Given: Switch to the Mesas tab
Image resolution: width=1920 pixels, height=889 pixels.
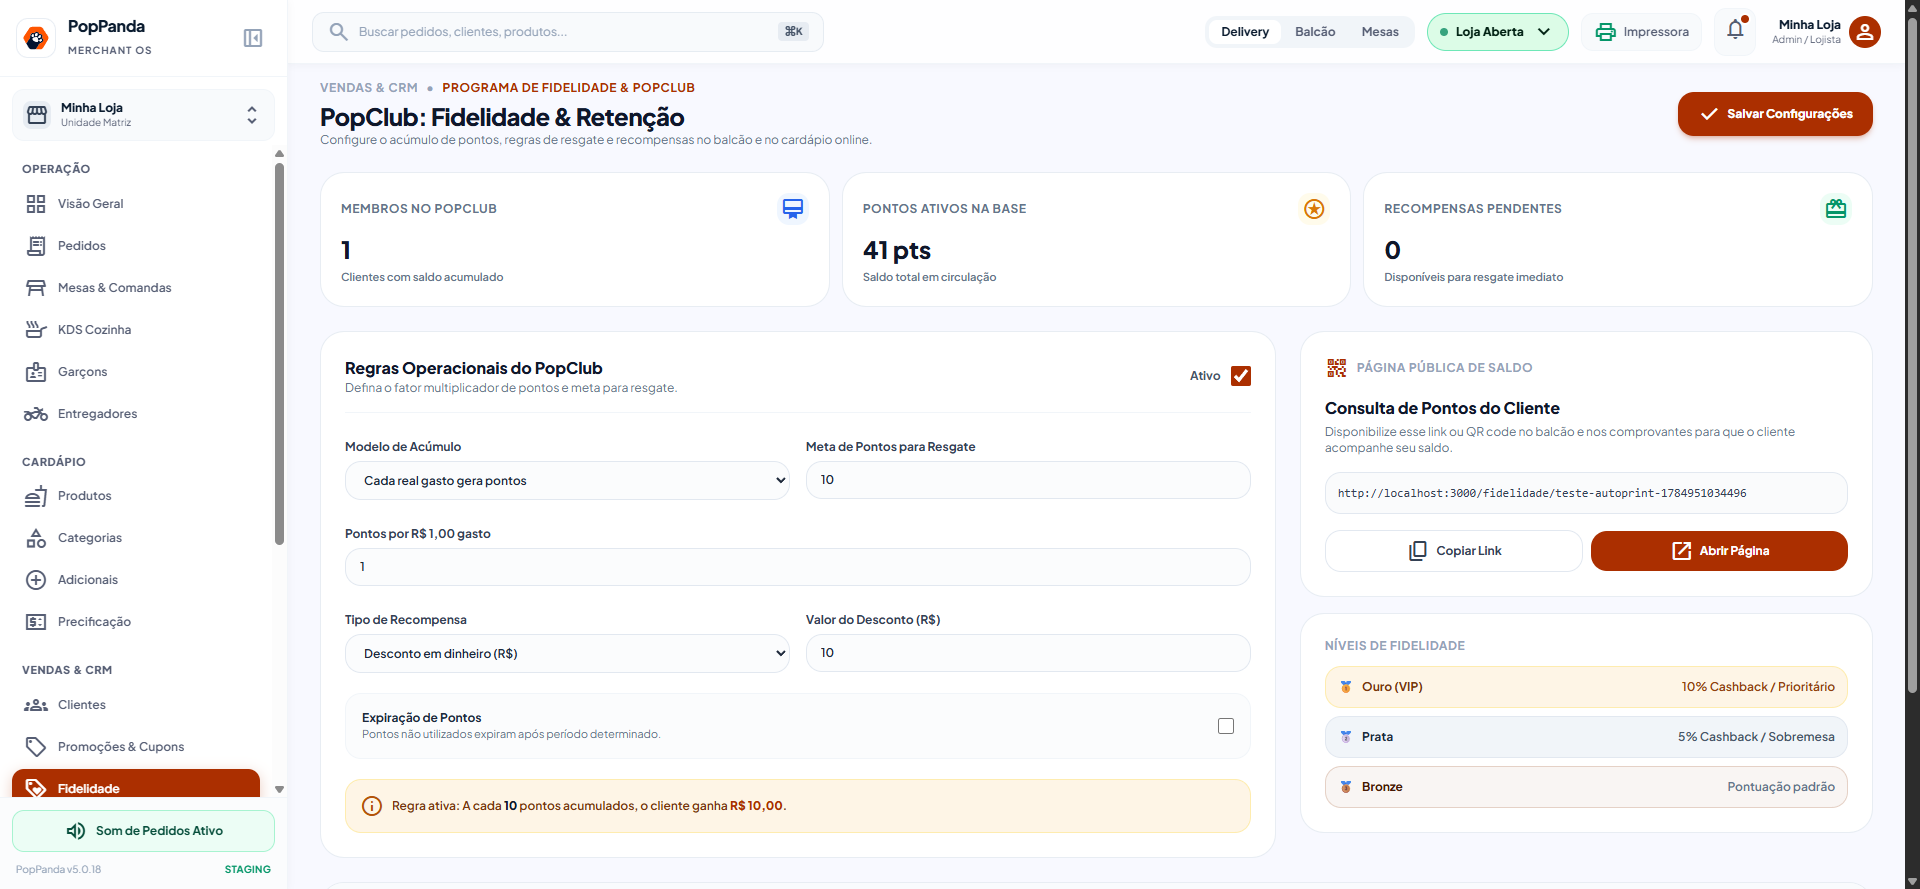Looking at the screenshot, I should (x=1380, y=32).
